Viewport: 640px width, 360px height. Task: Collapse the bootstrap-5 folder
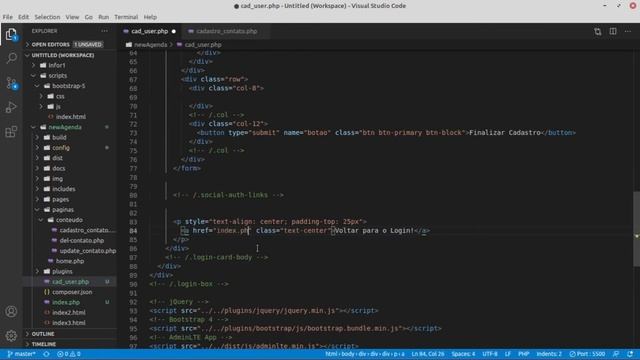tap(69, 86)
